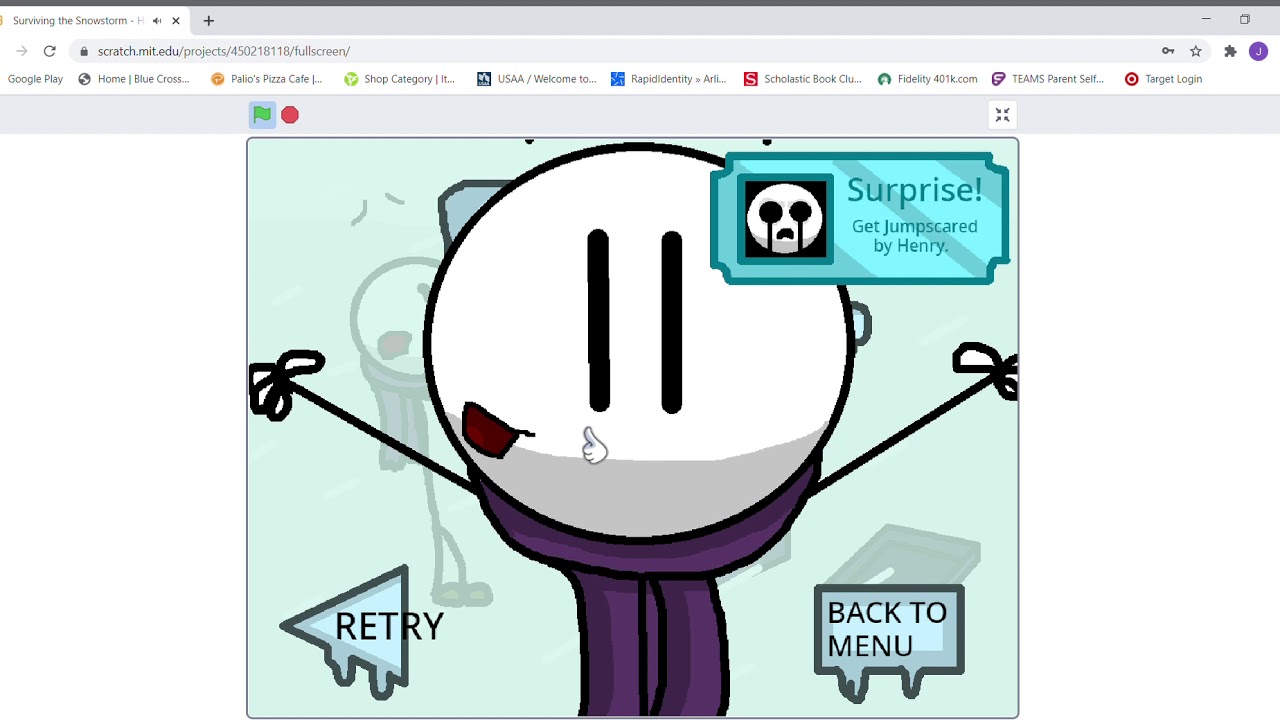Open a new tab with plus button
This screenshot has width=1280, height=720.
click(x=208, y=21)
